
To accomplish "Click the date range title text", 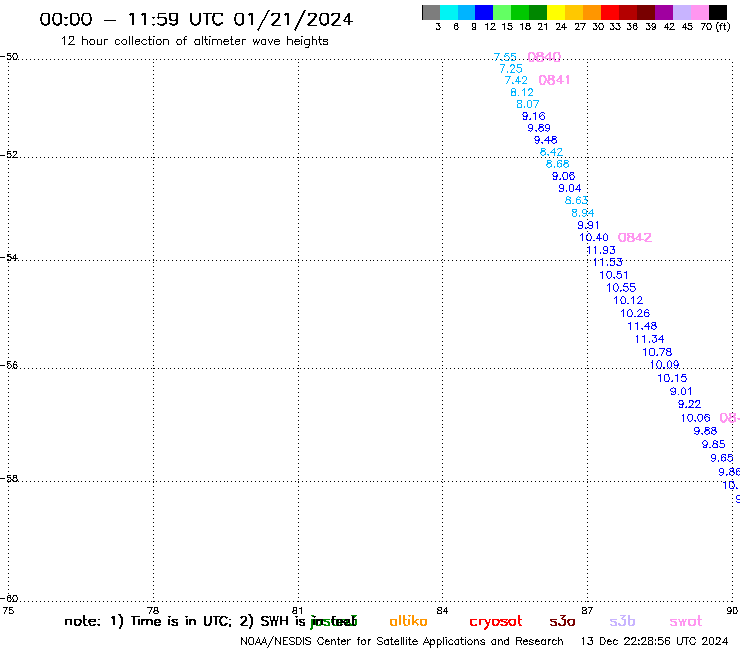I will tap(196, 19).
